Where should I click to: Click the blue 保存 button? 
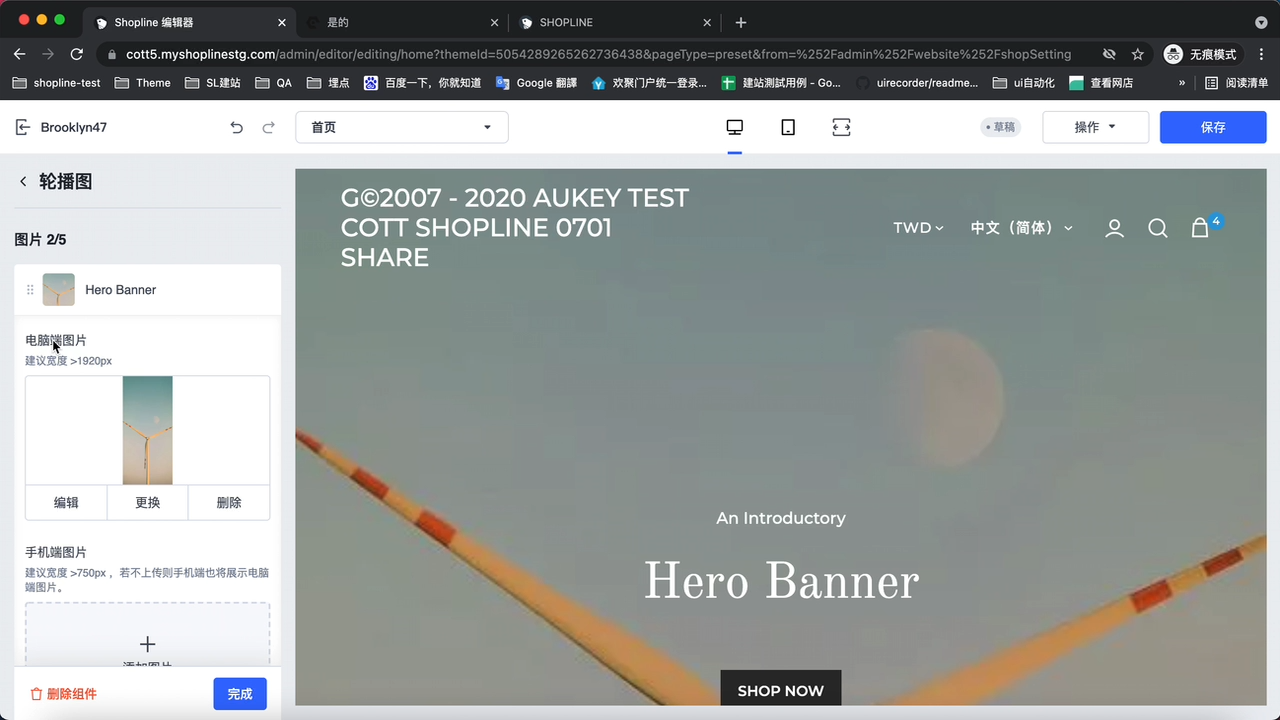click(1212, 127)
